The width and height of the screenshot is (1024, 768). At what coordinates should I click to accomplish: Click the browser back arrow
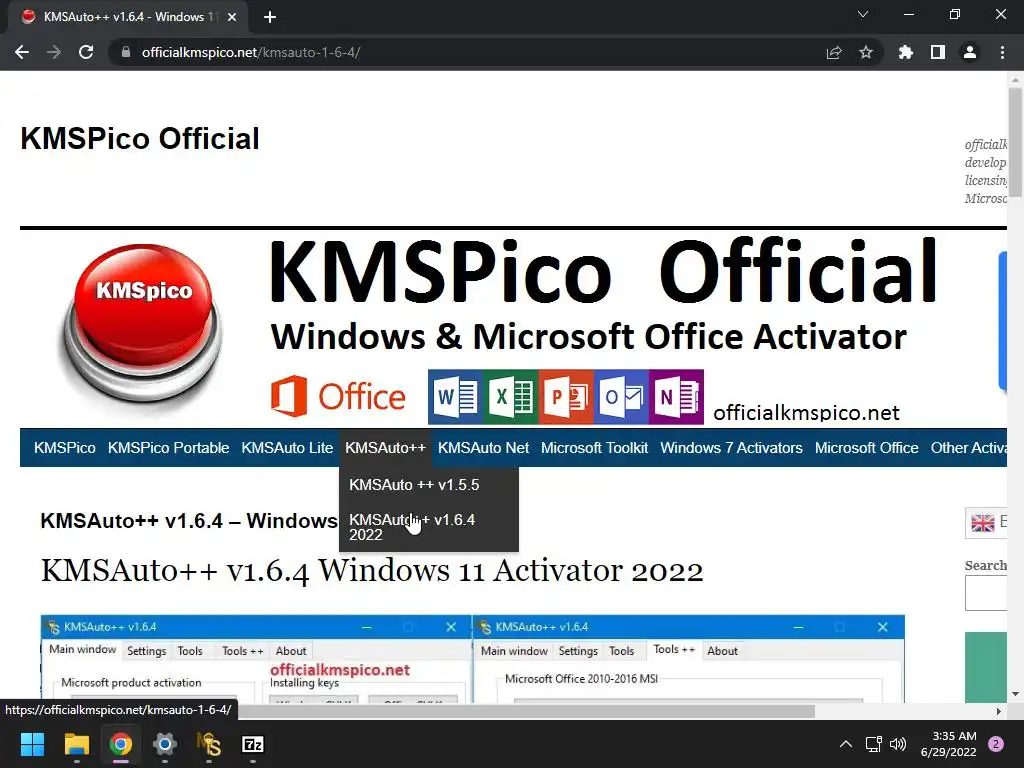coord(22,52)
